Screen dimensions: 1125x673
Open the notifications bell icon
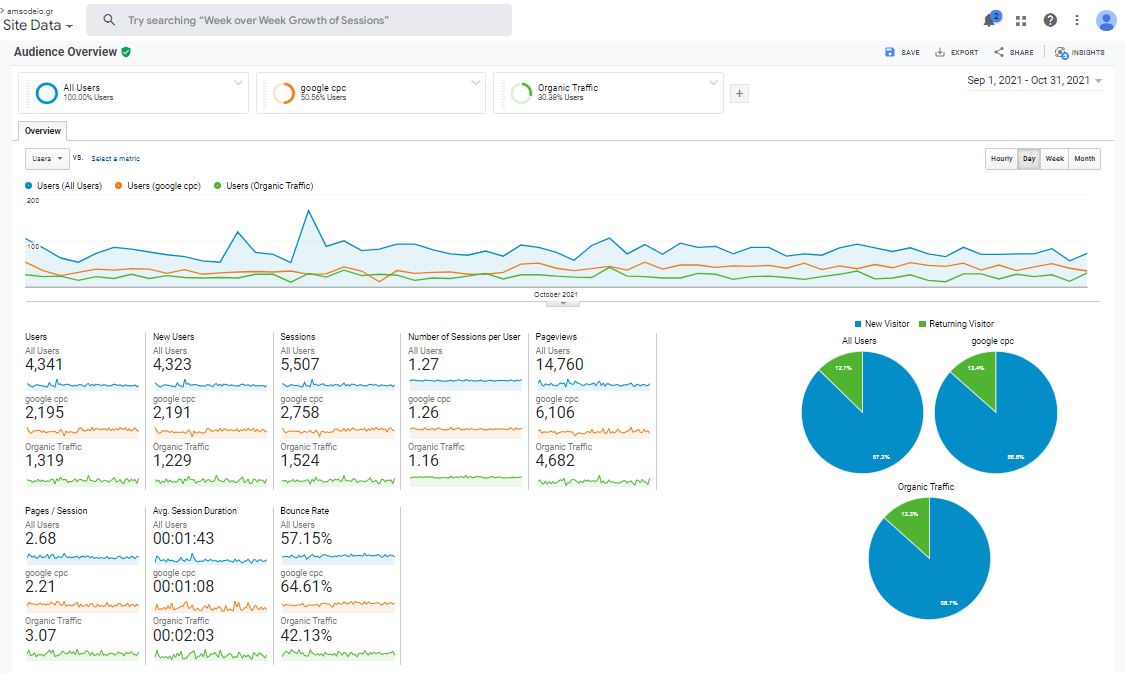991,20
